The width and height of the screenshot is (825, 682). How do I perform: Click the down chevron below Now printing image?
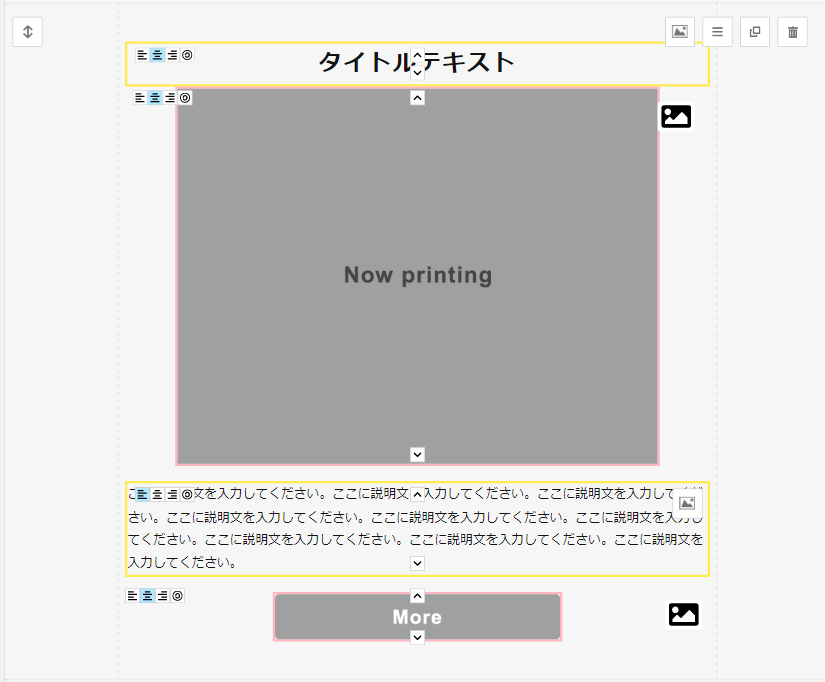418,455
